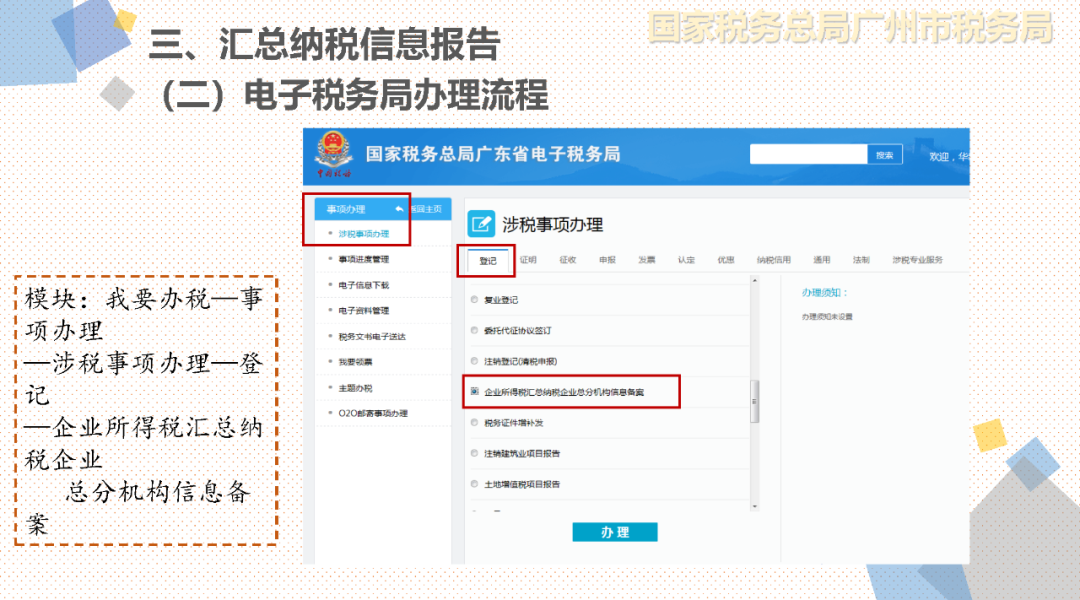This screenshot has width=1080, height=600.
Task: Click the 事项办理 sidebar header
Action: pos(346,209)
